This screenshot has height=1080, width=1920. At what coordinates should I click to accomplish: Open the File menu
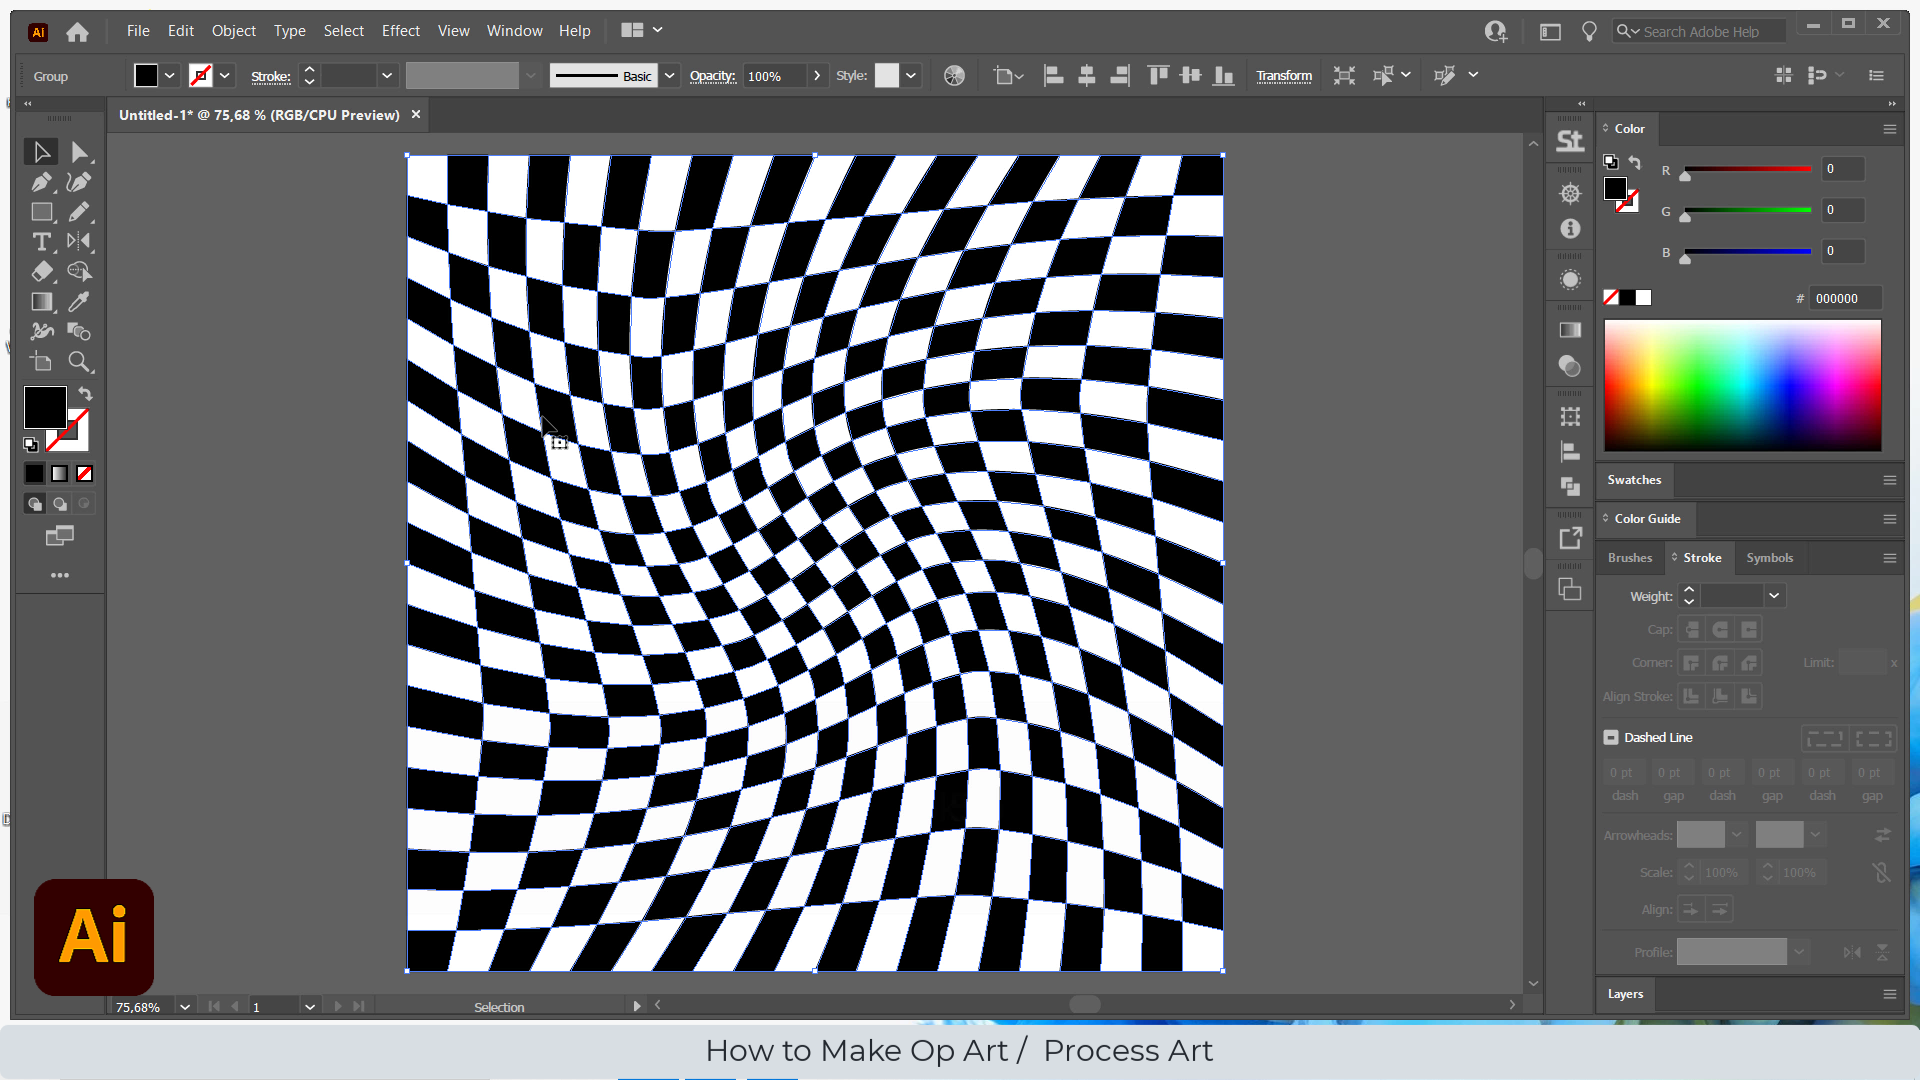(138, 31)
